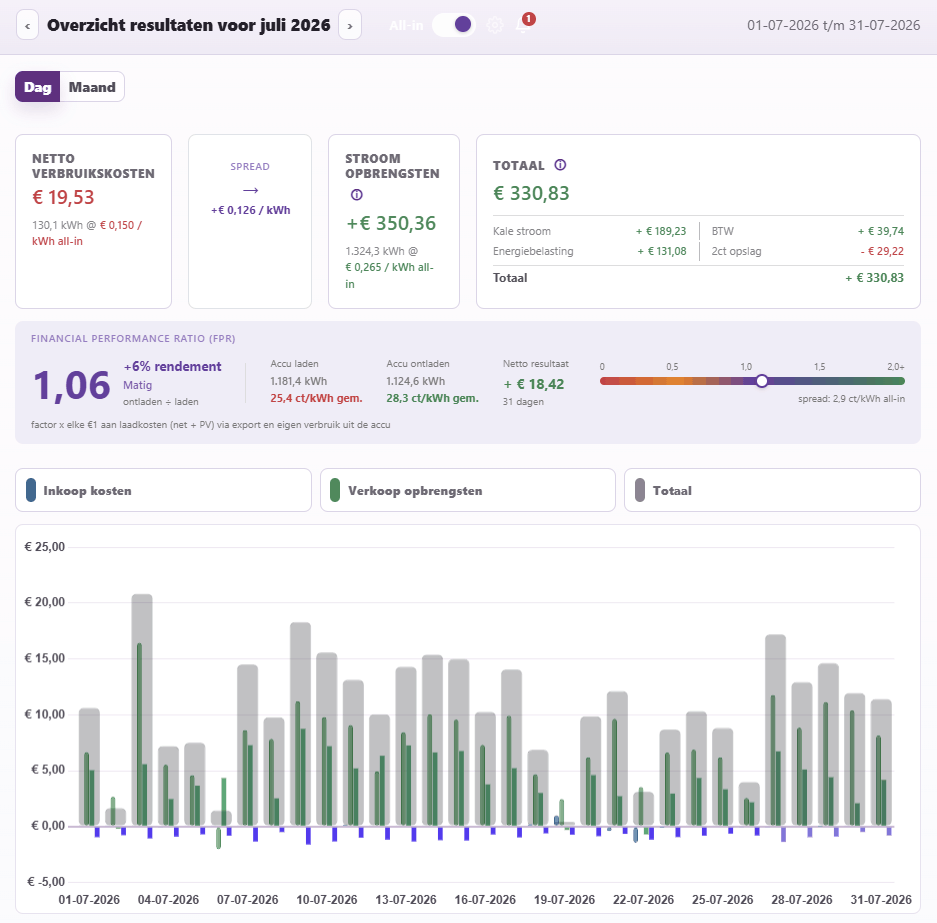
Task: Open settings via the gear icon
Action: pos(495,25)
